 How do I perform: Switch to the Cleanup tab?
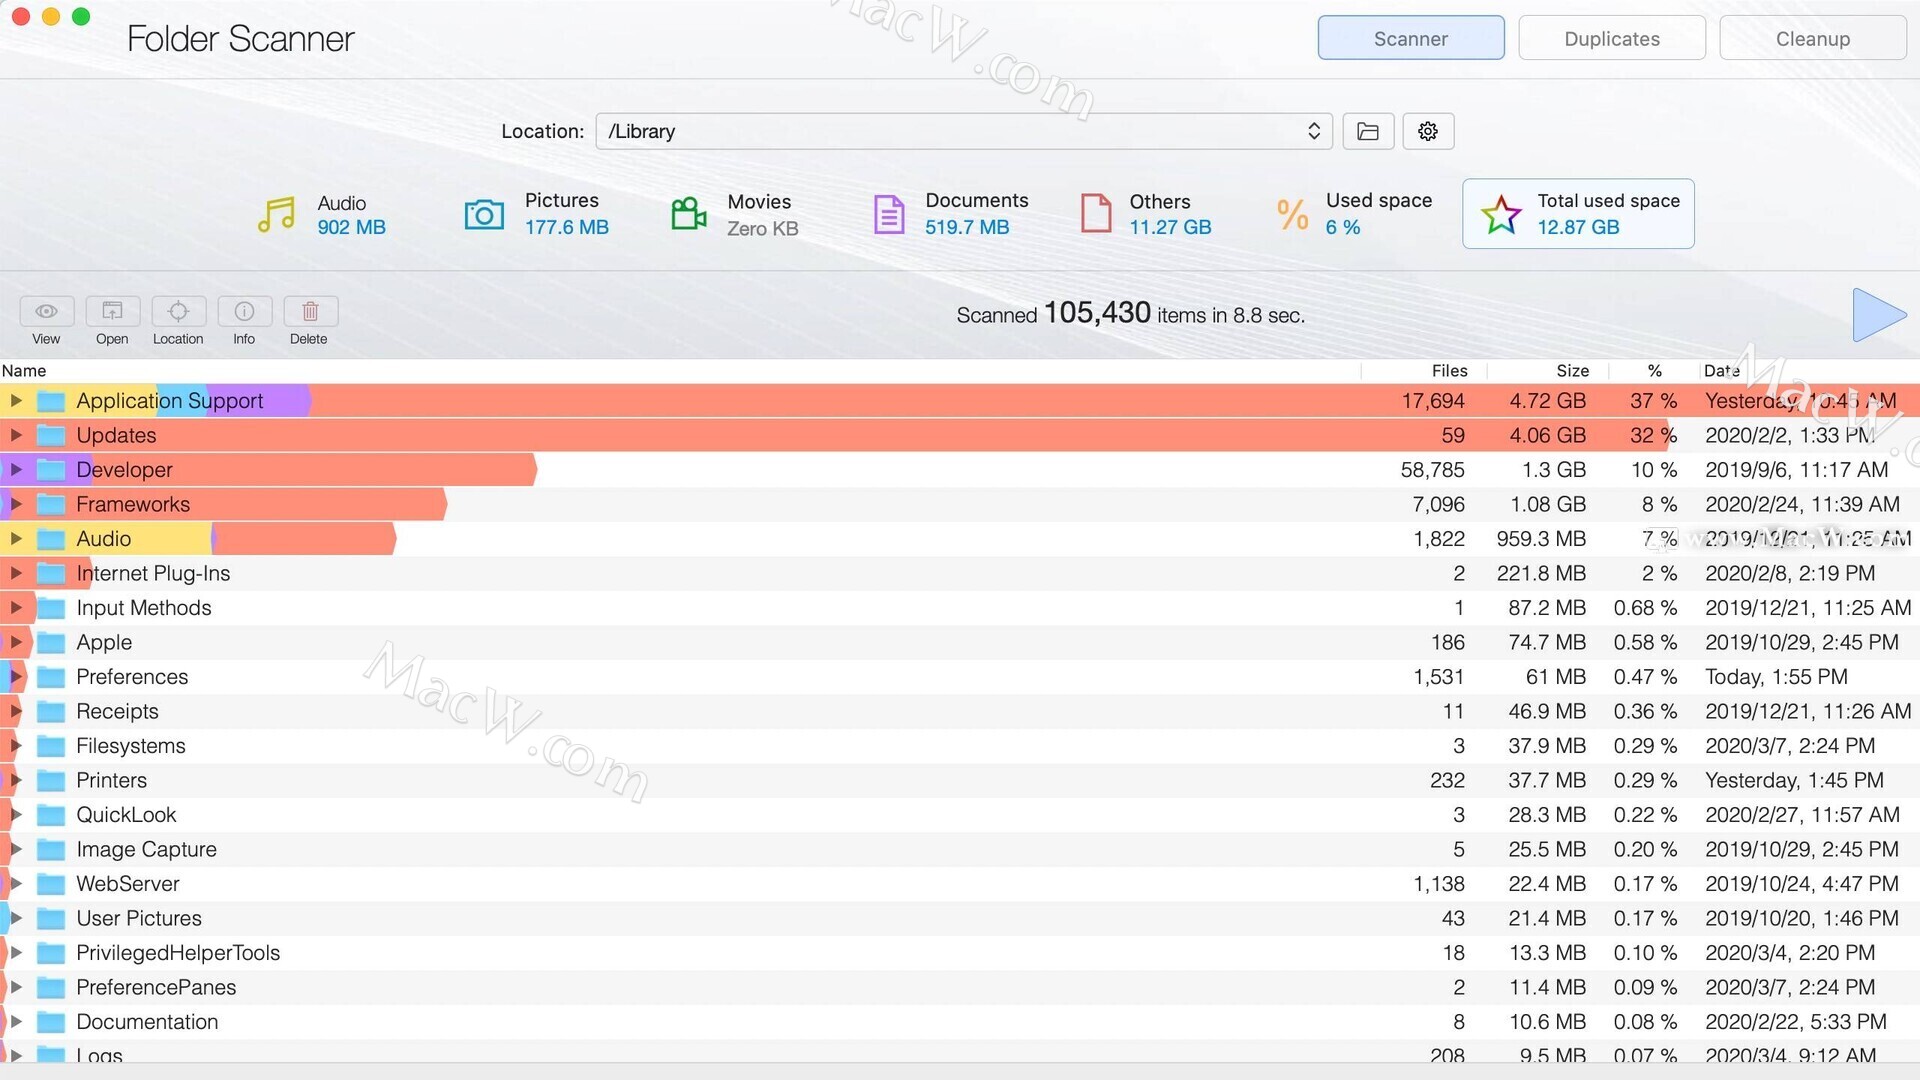[x=1812, y=38]
